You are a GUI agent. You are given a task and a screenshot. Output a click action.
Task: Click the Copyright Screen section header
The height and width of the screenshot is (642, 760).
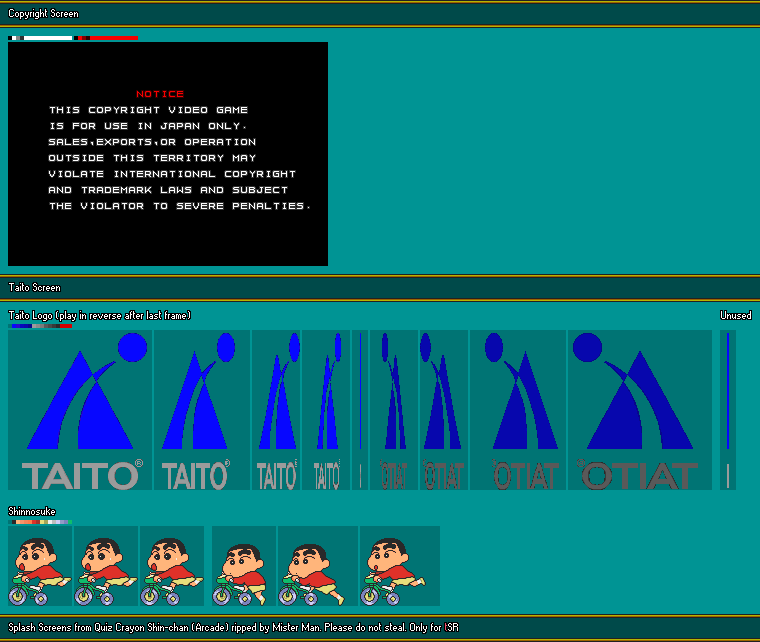380,14
